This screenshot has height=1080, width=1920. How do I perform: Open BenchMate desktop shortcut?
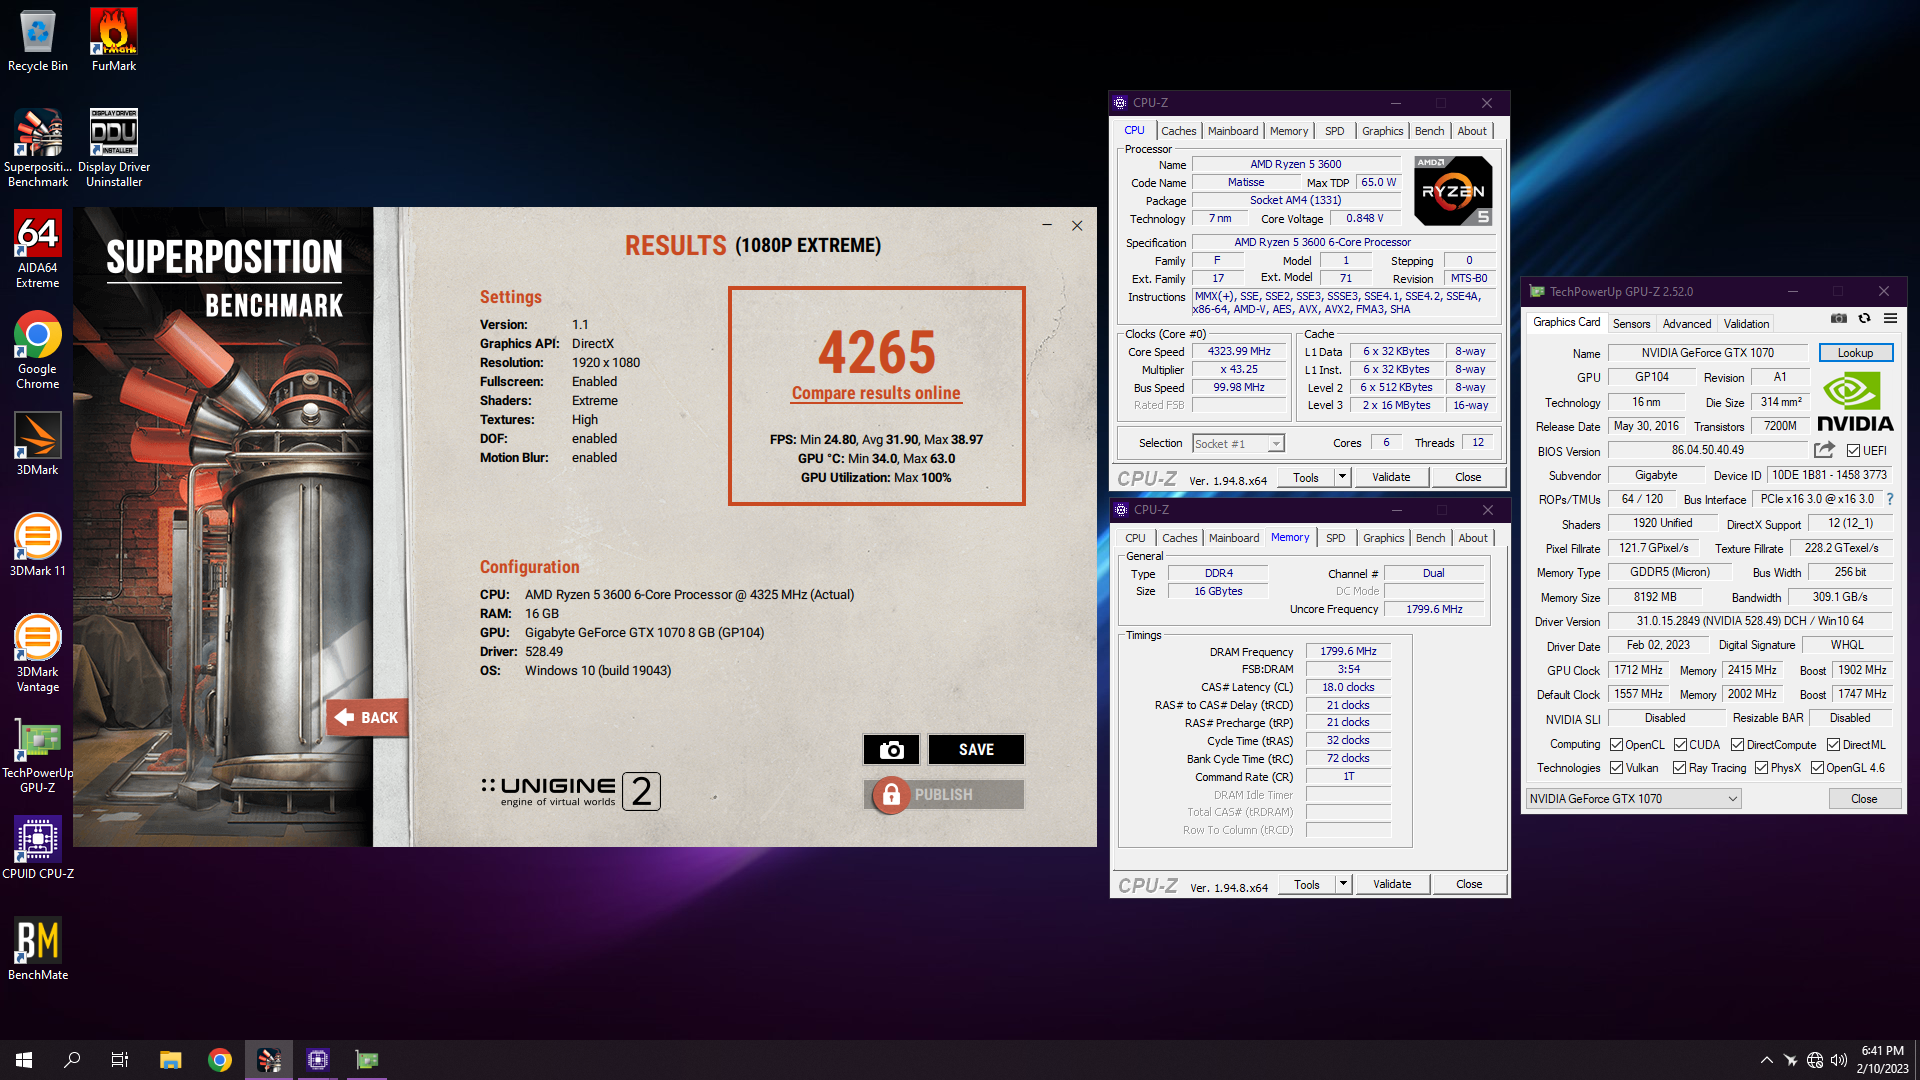point(38,949)
